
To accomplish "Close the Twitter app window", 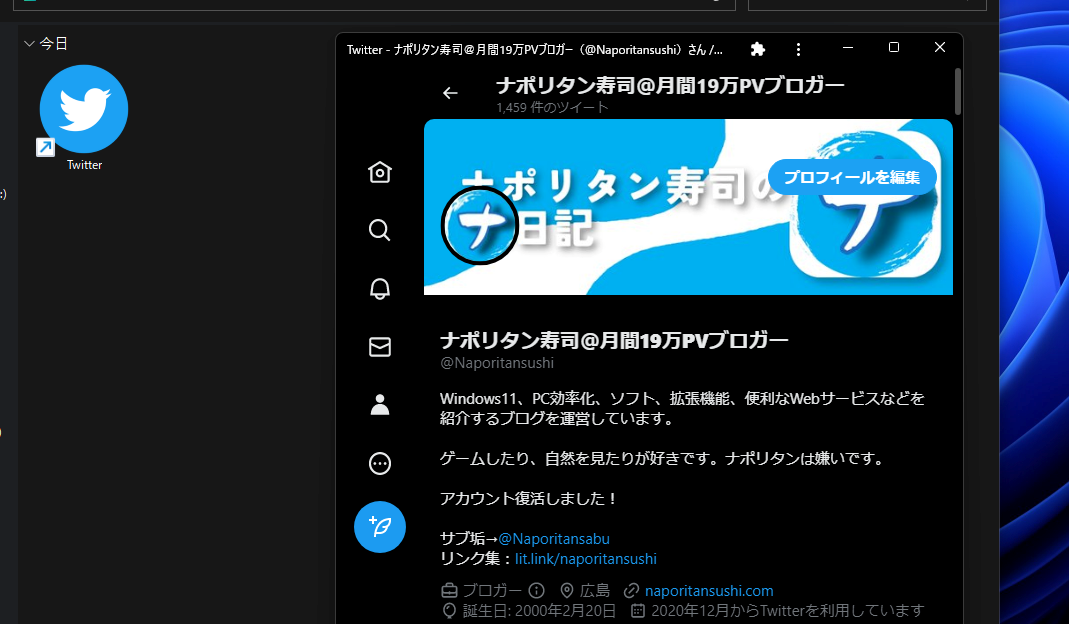I will [939, 48].
